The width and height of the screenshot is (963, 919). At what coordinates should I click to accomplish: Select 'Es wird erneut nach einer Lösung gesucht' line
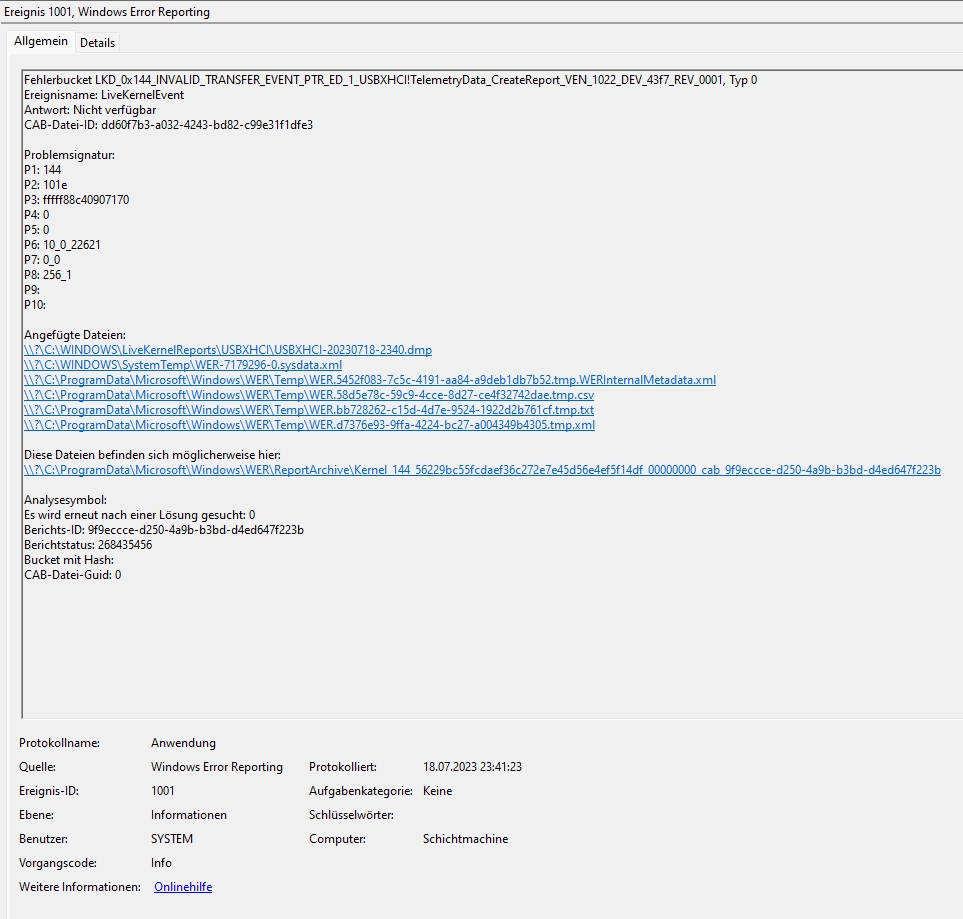[139, 515]
